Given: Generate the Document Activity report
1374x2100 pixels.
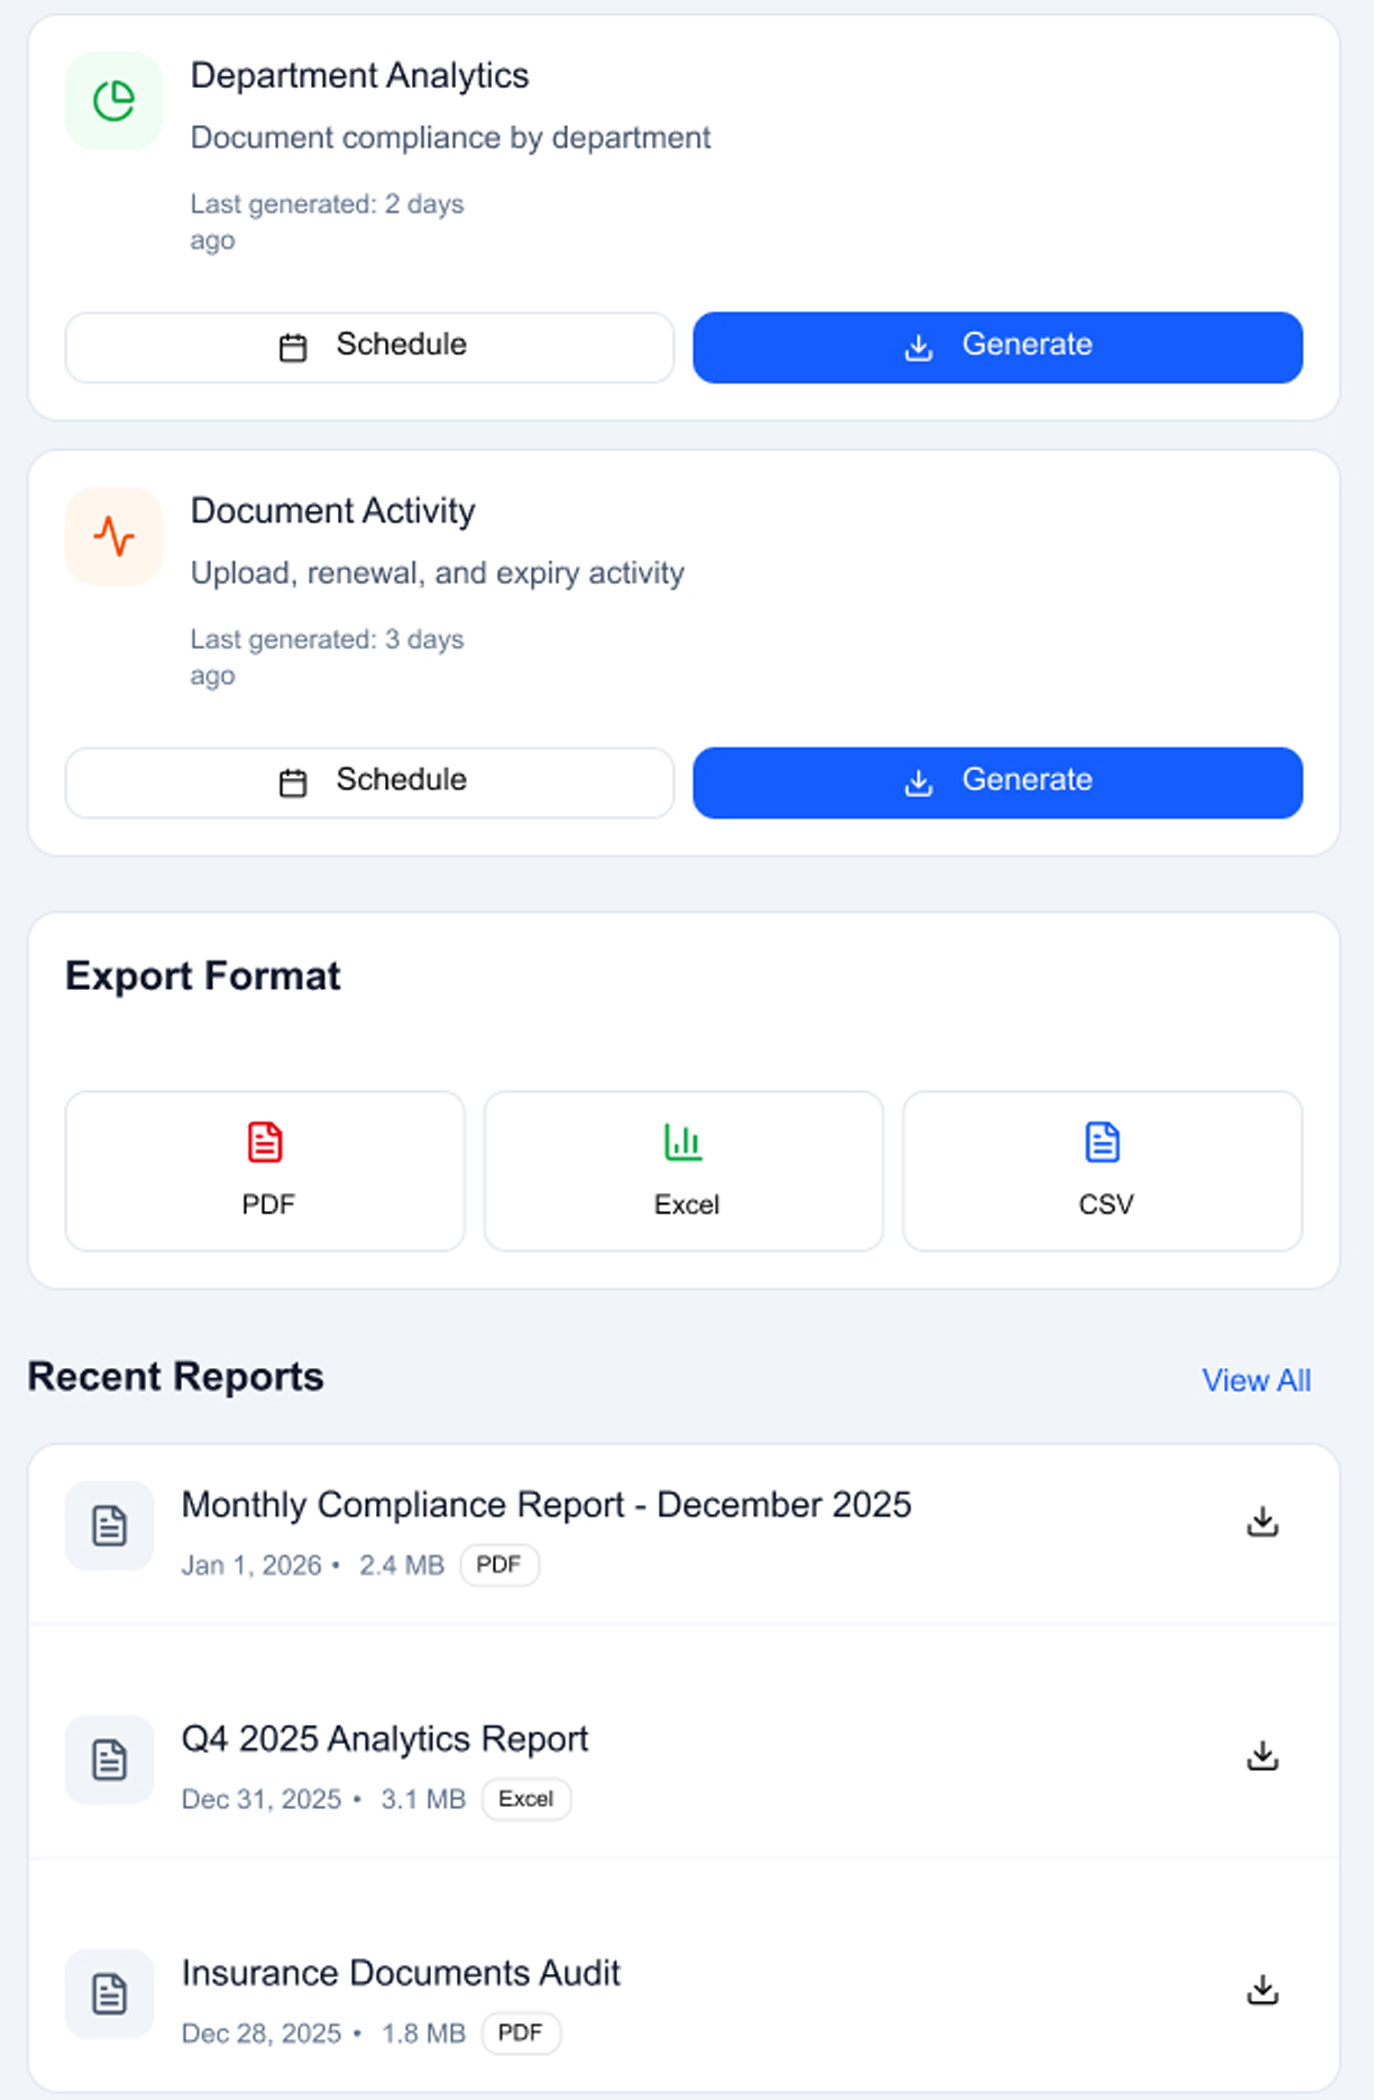Looking at the screenshot, I should pyautogui.click(x=997, y=782).
